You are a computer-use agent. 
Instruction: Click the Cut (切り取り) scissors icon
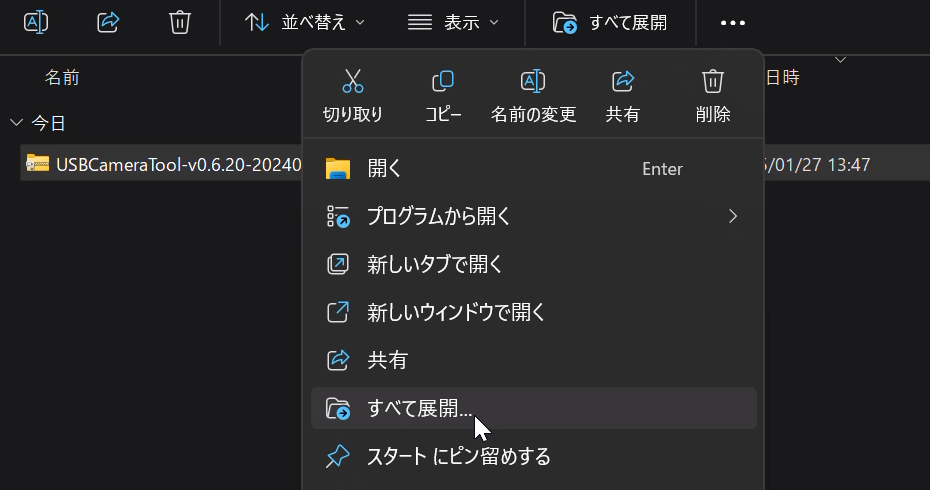pyautogui.click(x=352, y=81)
